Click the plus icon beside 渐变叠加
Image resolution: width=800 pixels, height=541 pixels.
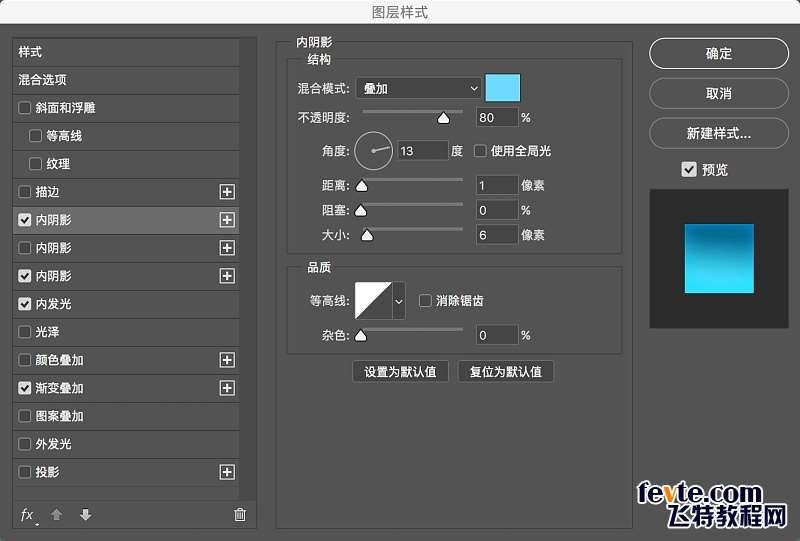(x=227, y=388)
